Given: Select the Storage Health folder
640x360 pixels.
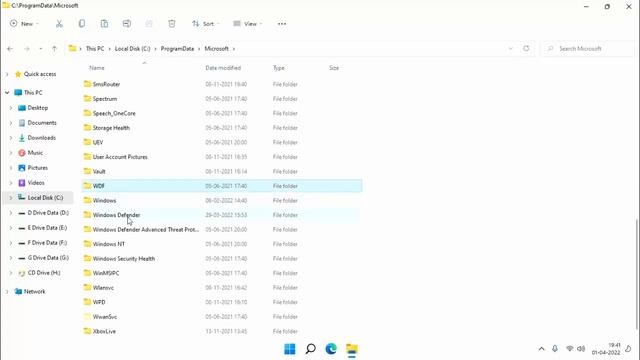Looking at the screenshot, I should pyautogui.click(x=111, y=128).
